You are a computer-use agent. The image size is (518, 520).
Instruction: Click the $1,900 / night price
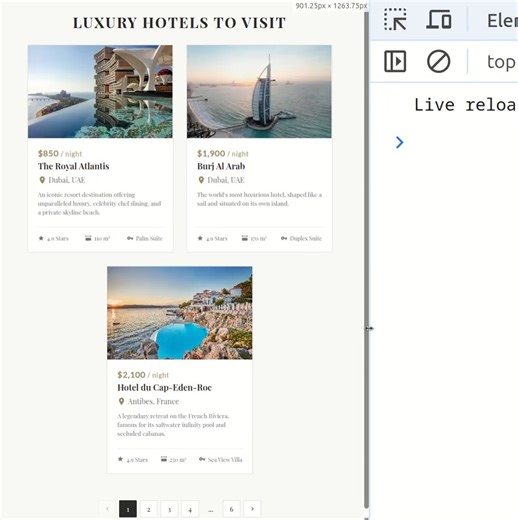(x=223, y=153)
